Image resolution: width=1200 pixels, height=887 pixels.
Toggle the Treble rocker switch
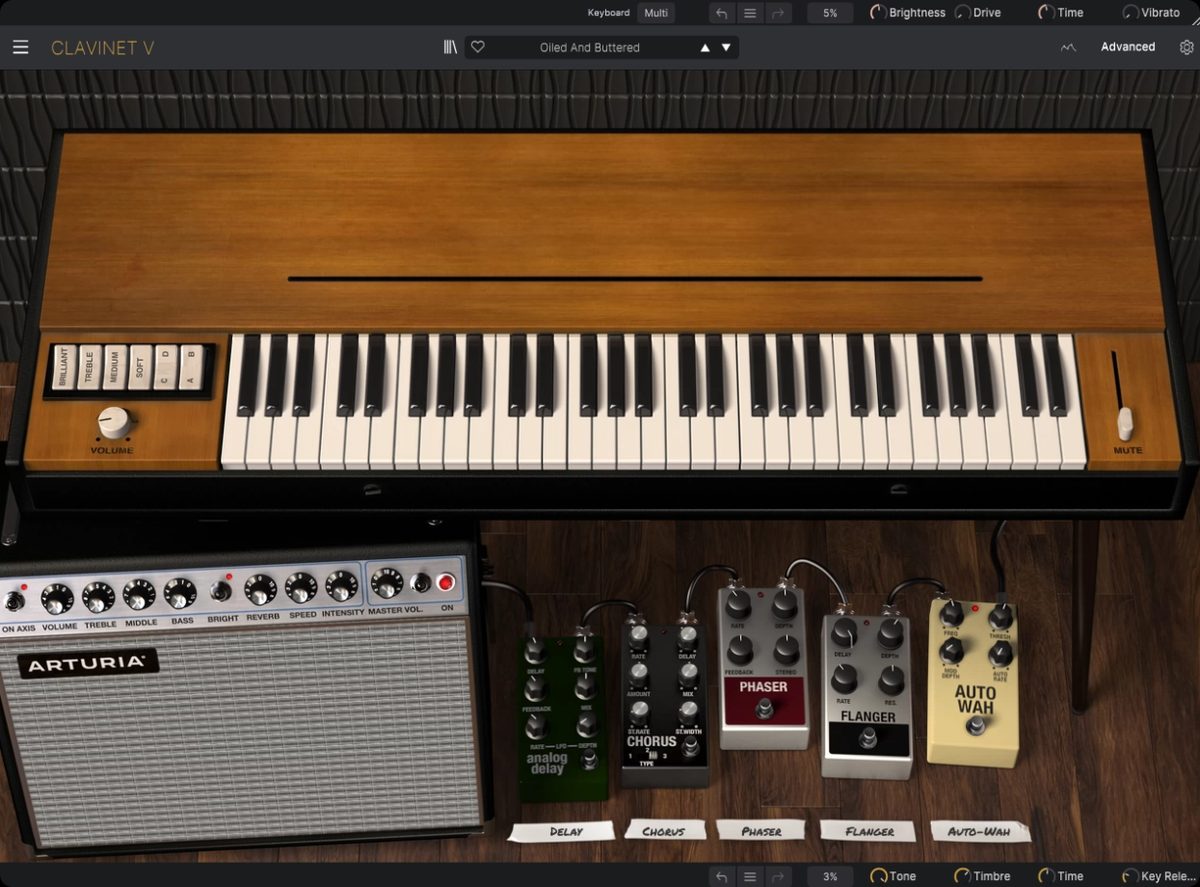[89, 367]
